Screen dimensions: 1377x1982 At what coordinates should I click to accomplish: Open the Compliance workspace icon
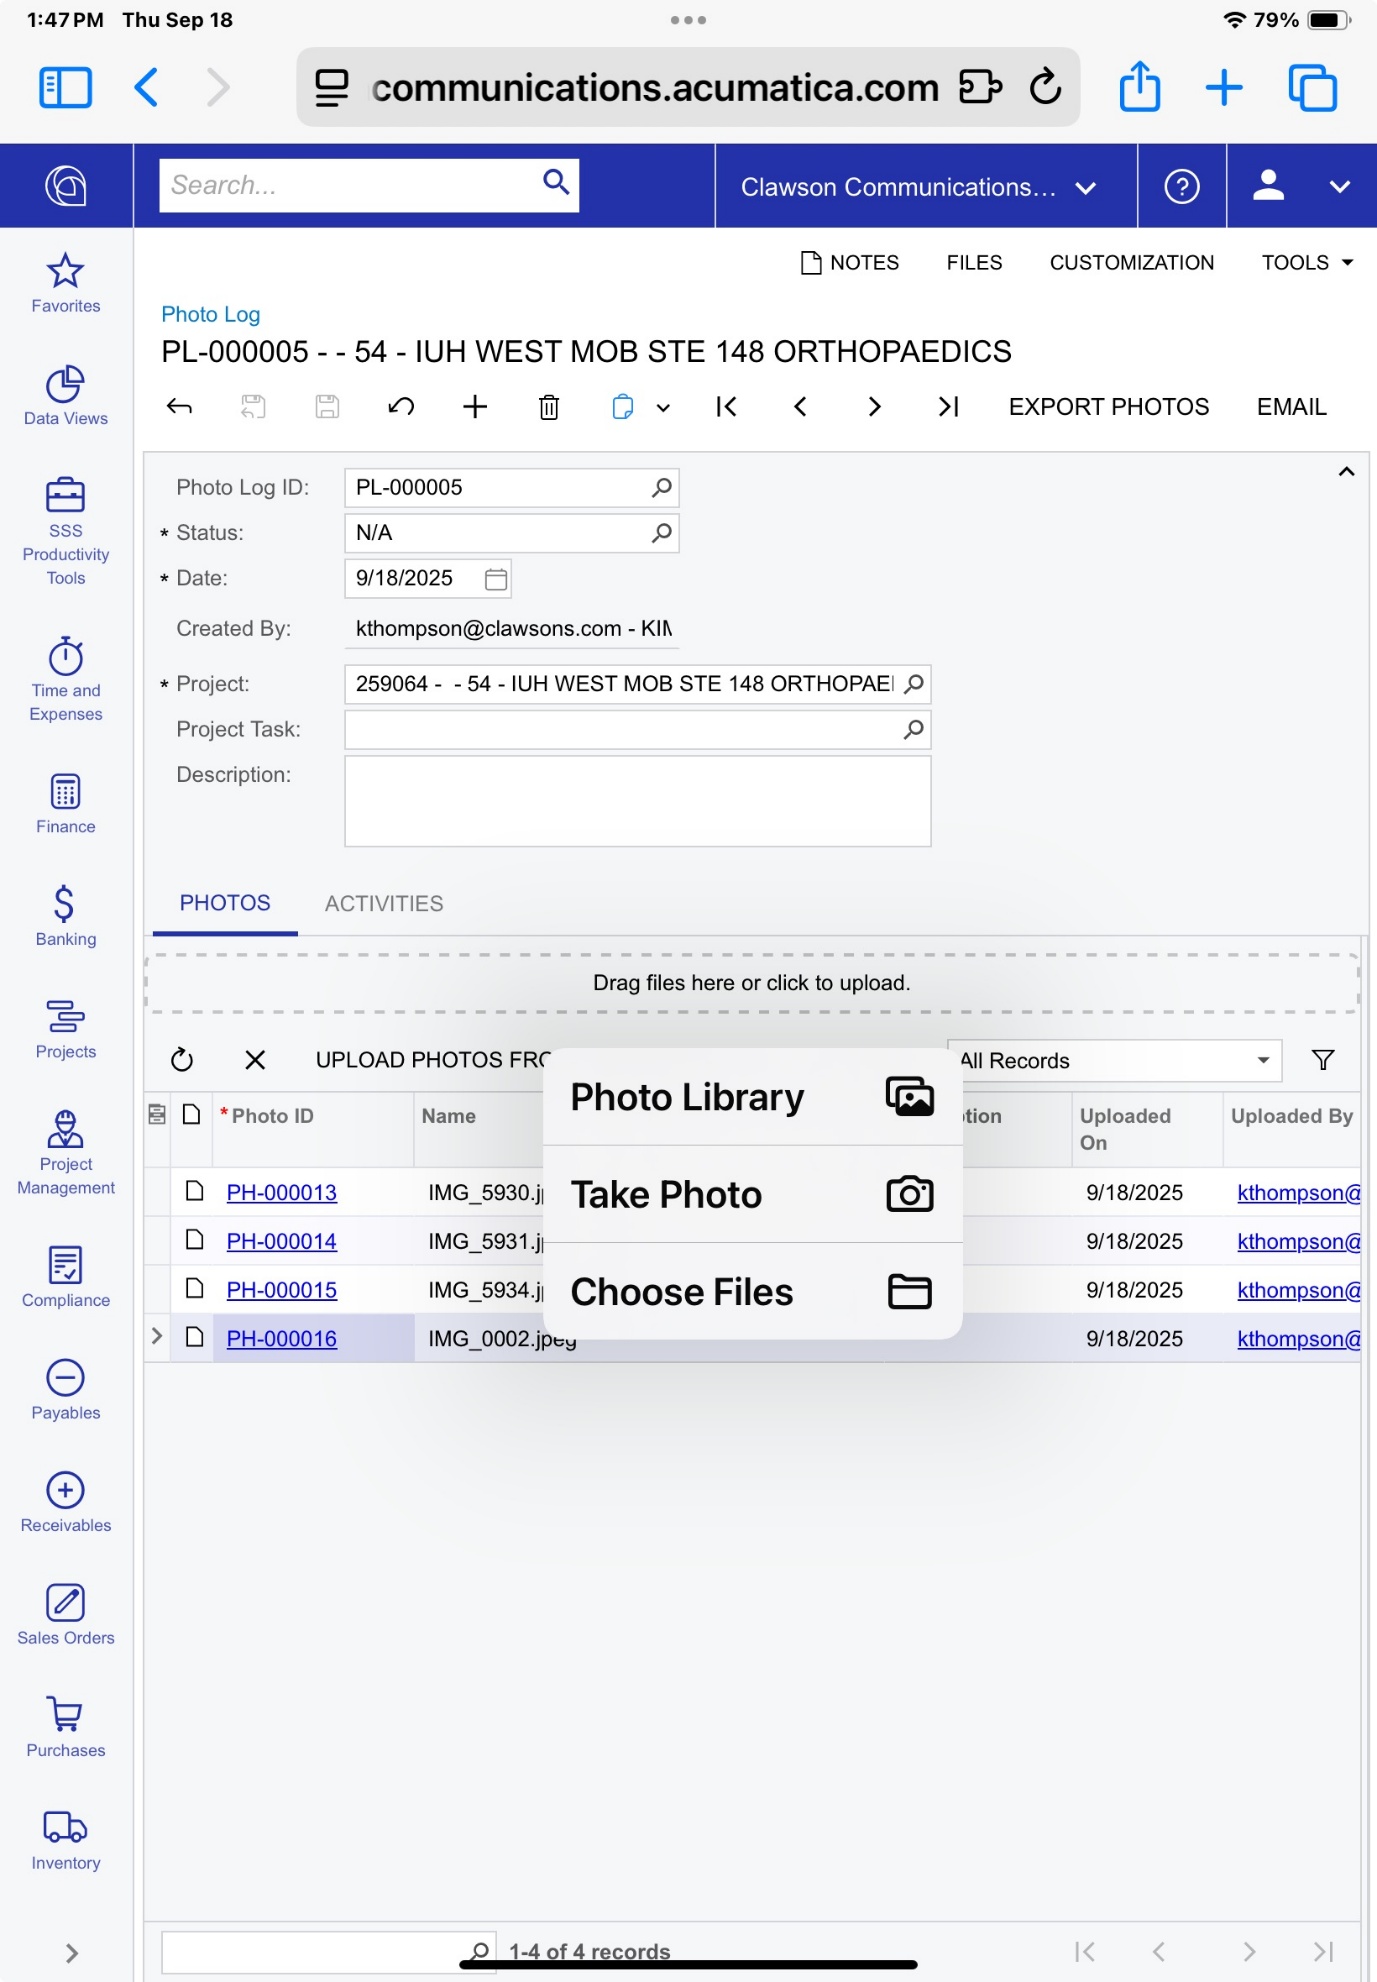(66, 1276)
